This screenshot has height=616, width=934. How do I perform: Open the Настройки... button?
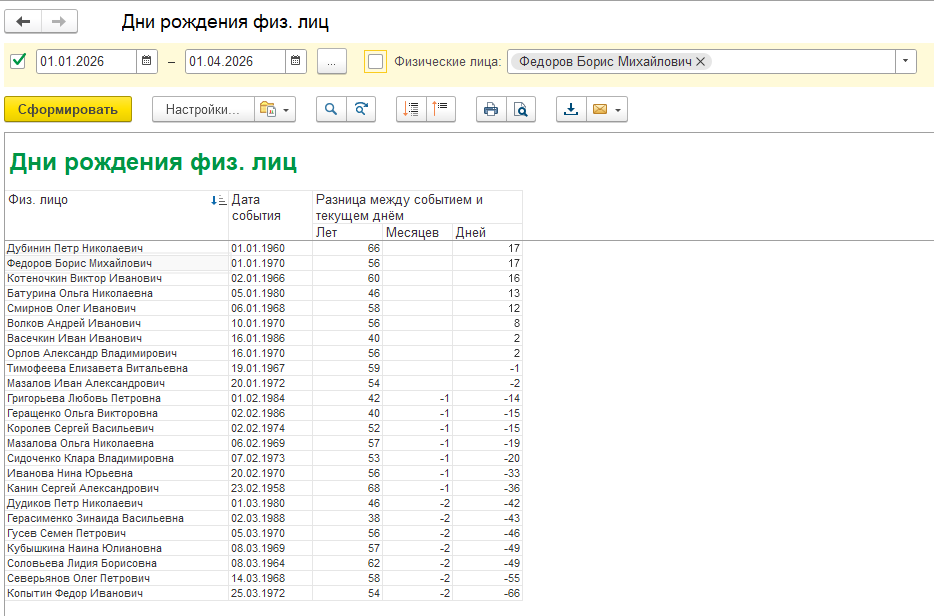[201, 110]
